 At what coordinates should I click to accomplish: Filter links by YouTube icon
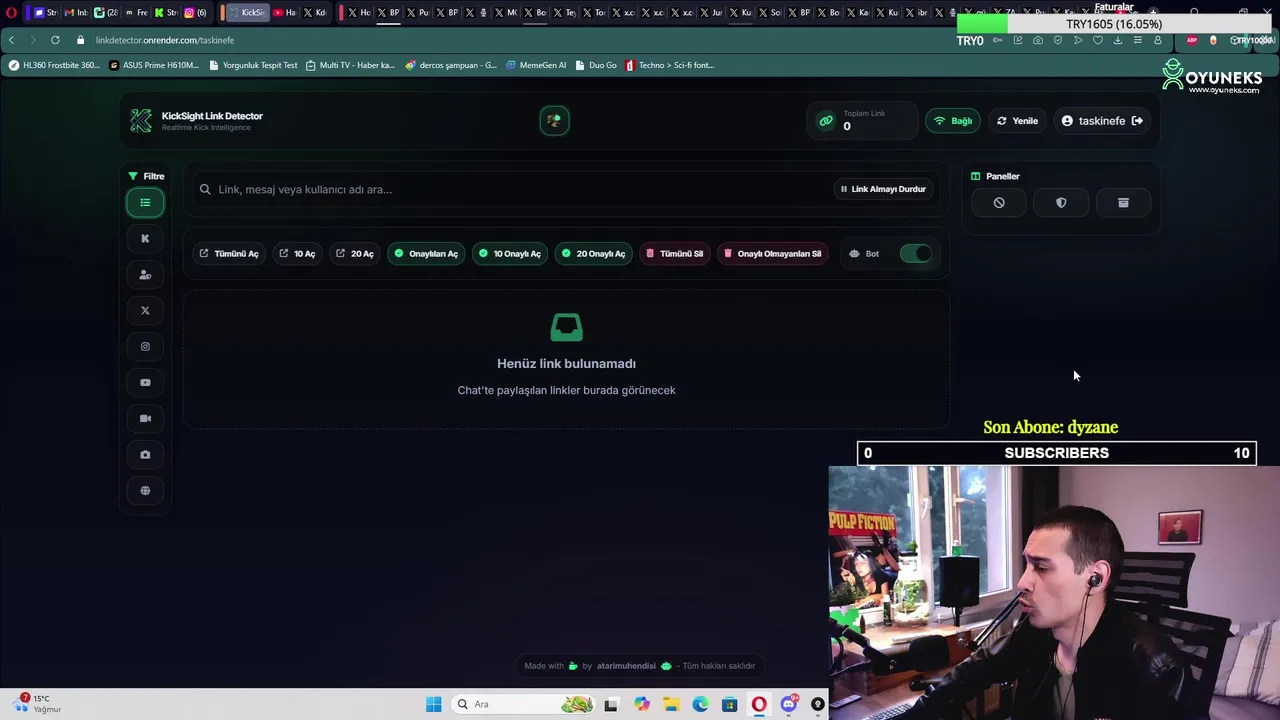click(145, 383)
